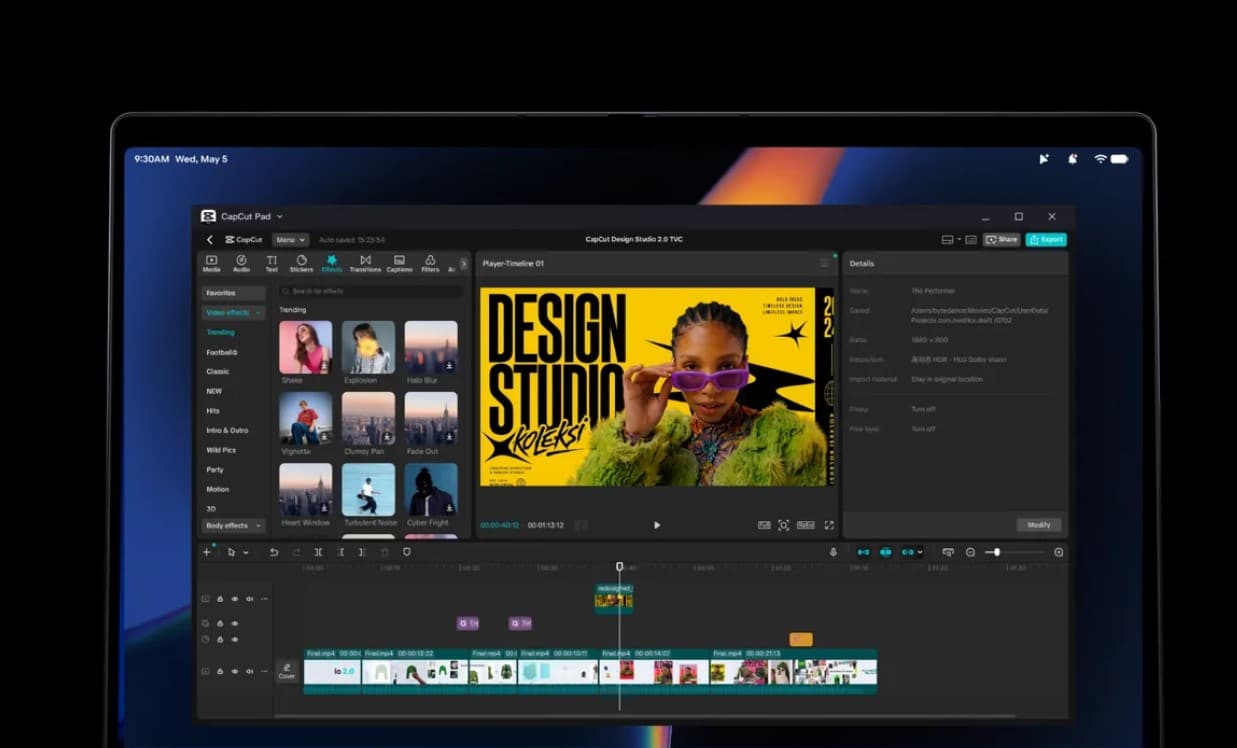Trim the clip end with the right bracket
Screen dimensions: 1237x748
pyautogui.click(x=362, y=552)
